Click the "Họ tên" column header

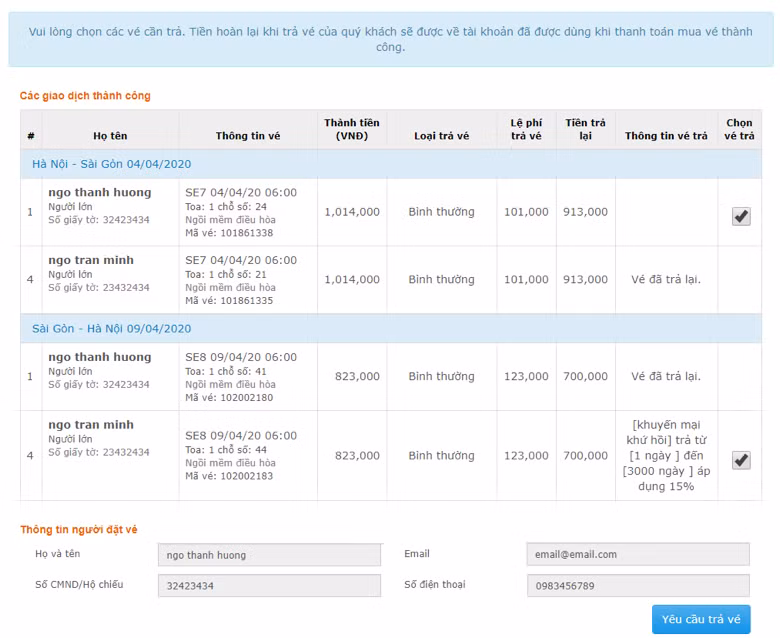point(110,136)
